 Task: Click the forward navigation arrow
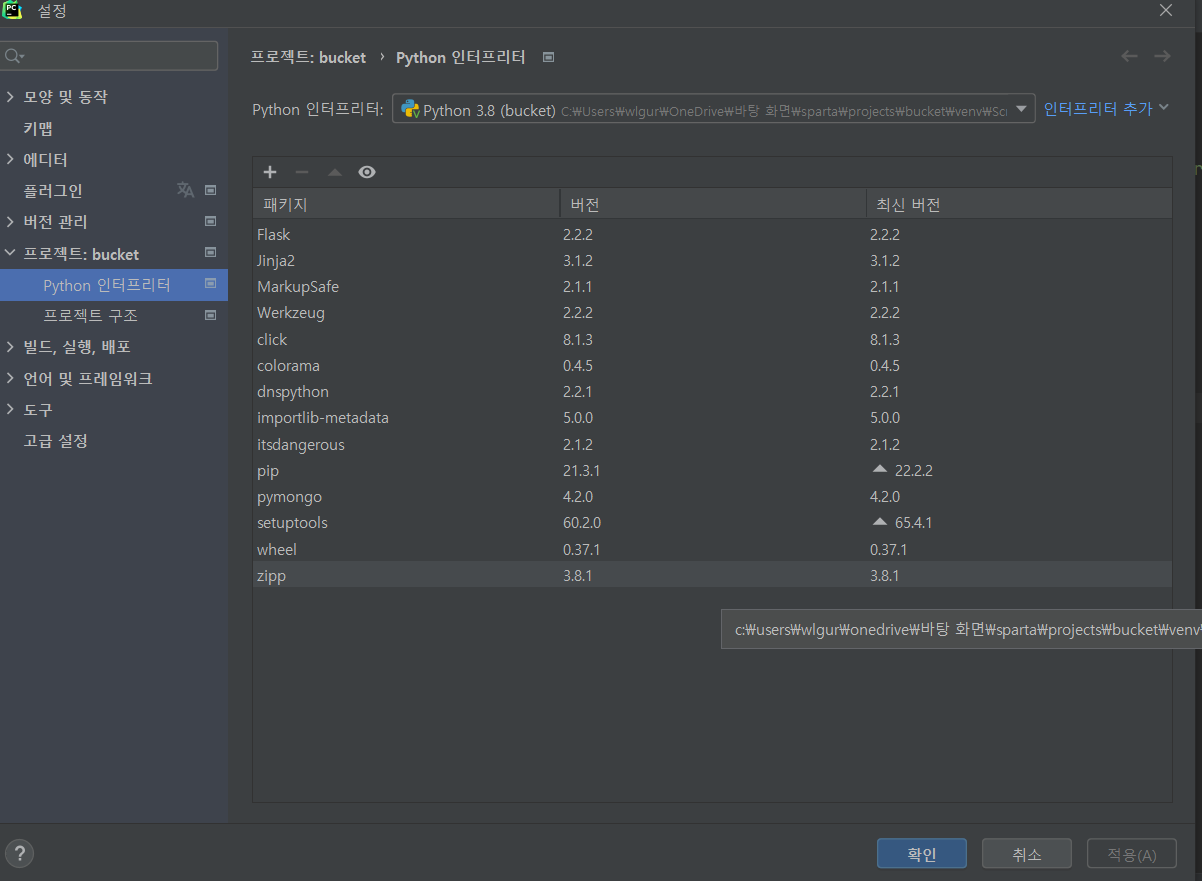click(x=1162, y=56)
